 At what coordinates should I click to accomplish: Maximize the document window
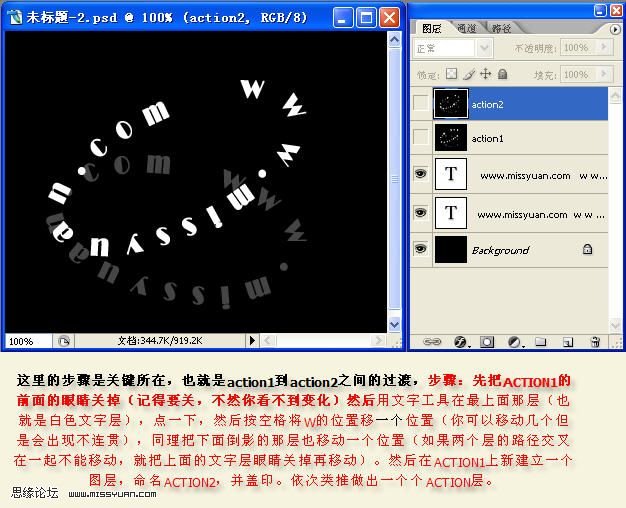click(366, 18)
